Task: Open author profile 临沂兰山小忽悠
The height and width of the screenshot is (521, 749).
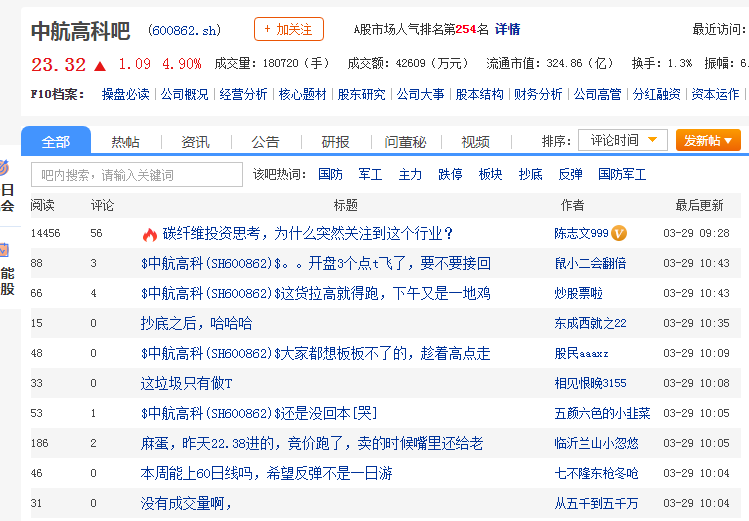Action: point(597,443)
